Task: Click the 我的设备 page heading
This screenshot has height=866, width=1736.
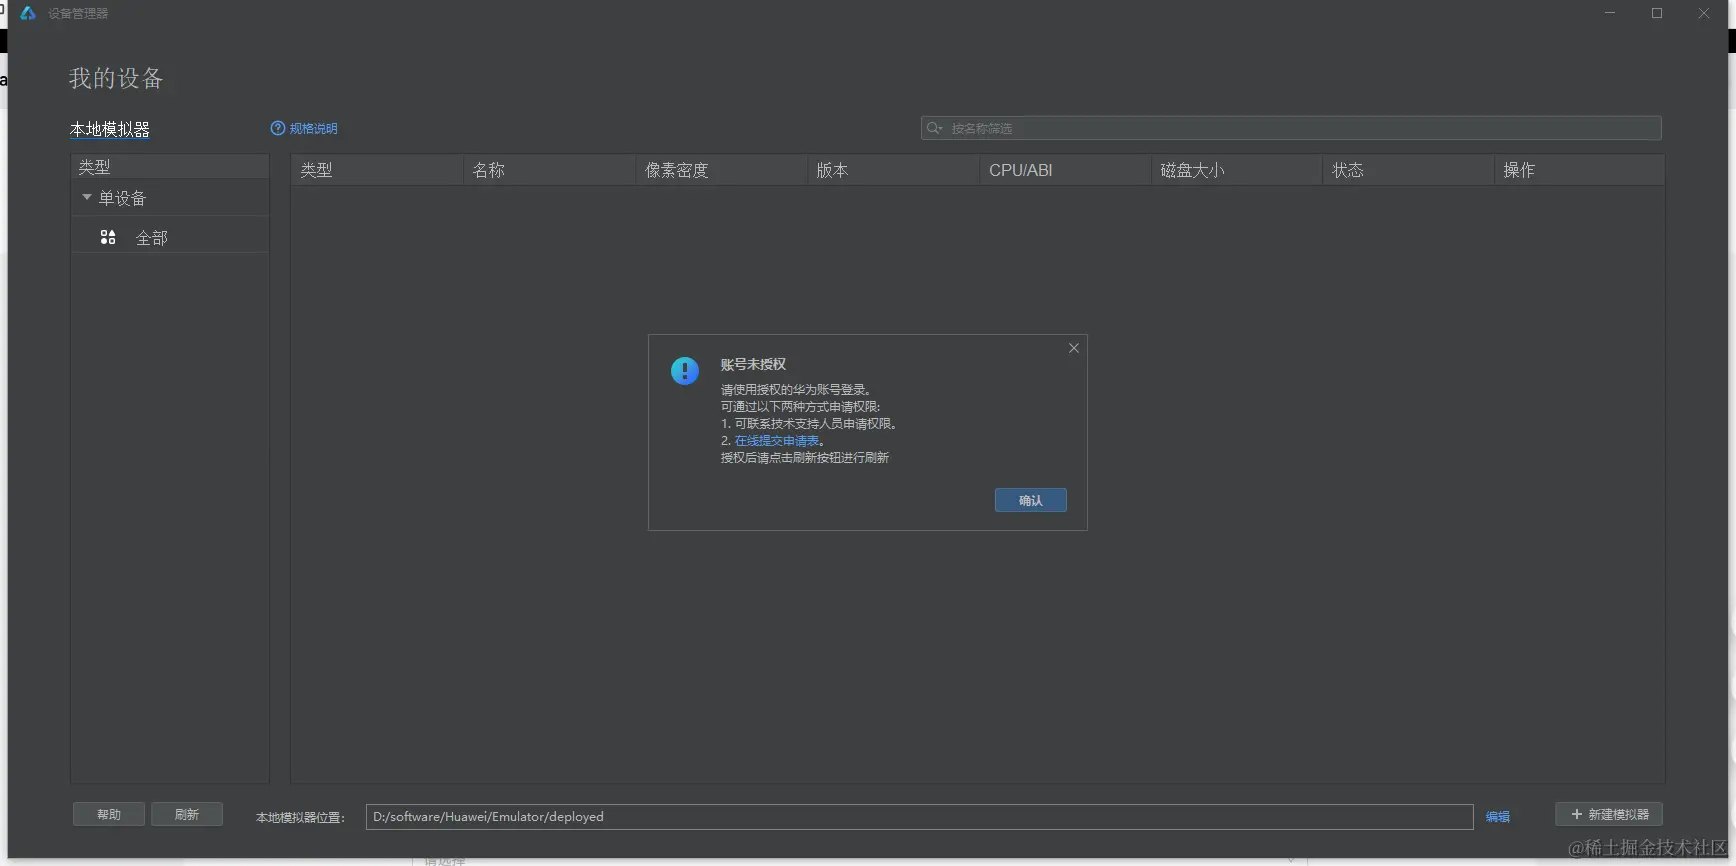Action: (x=116, y=78)
